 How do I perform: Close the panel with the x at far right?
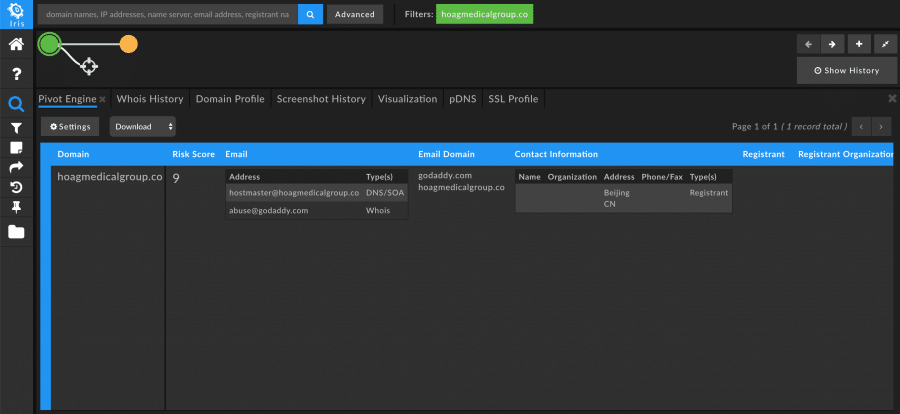click(892, 99)
